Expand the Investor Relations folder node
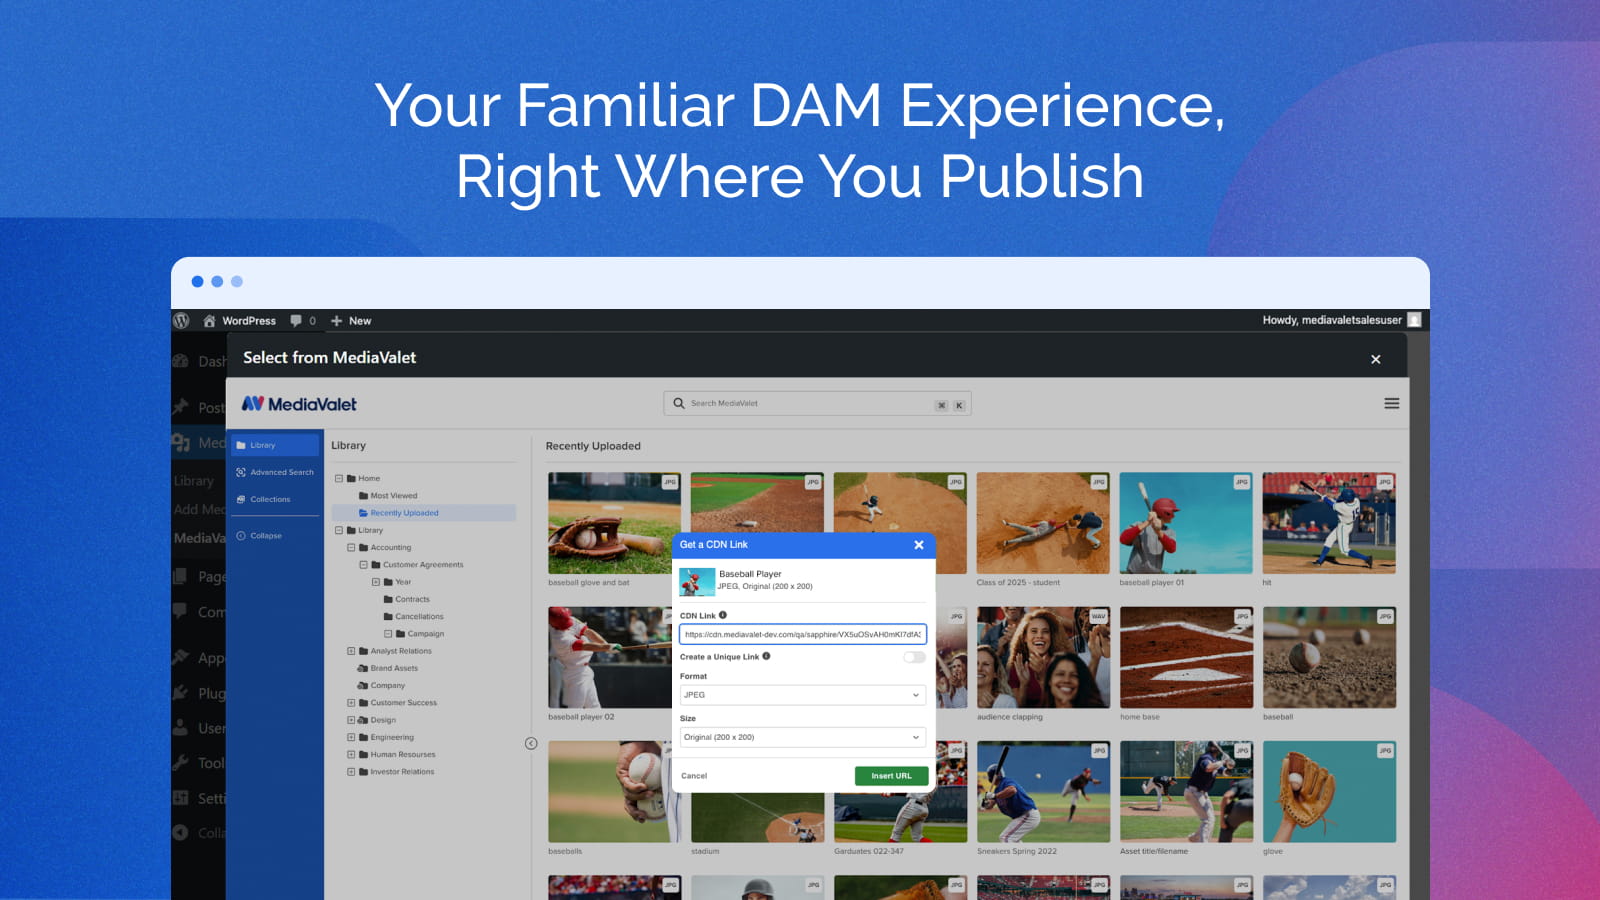Image resolution: width=1600 pixels, height=900 pixels. (351, 772)
